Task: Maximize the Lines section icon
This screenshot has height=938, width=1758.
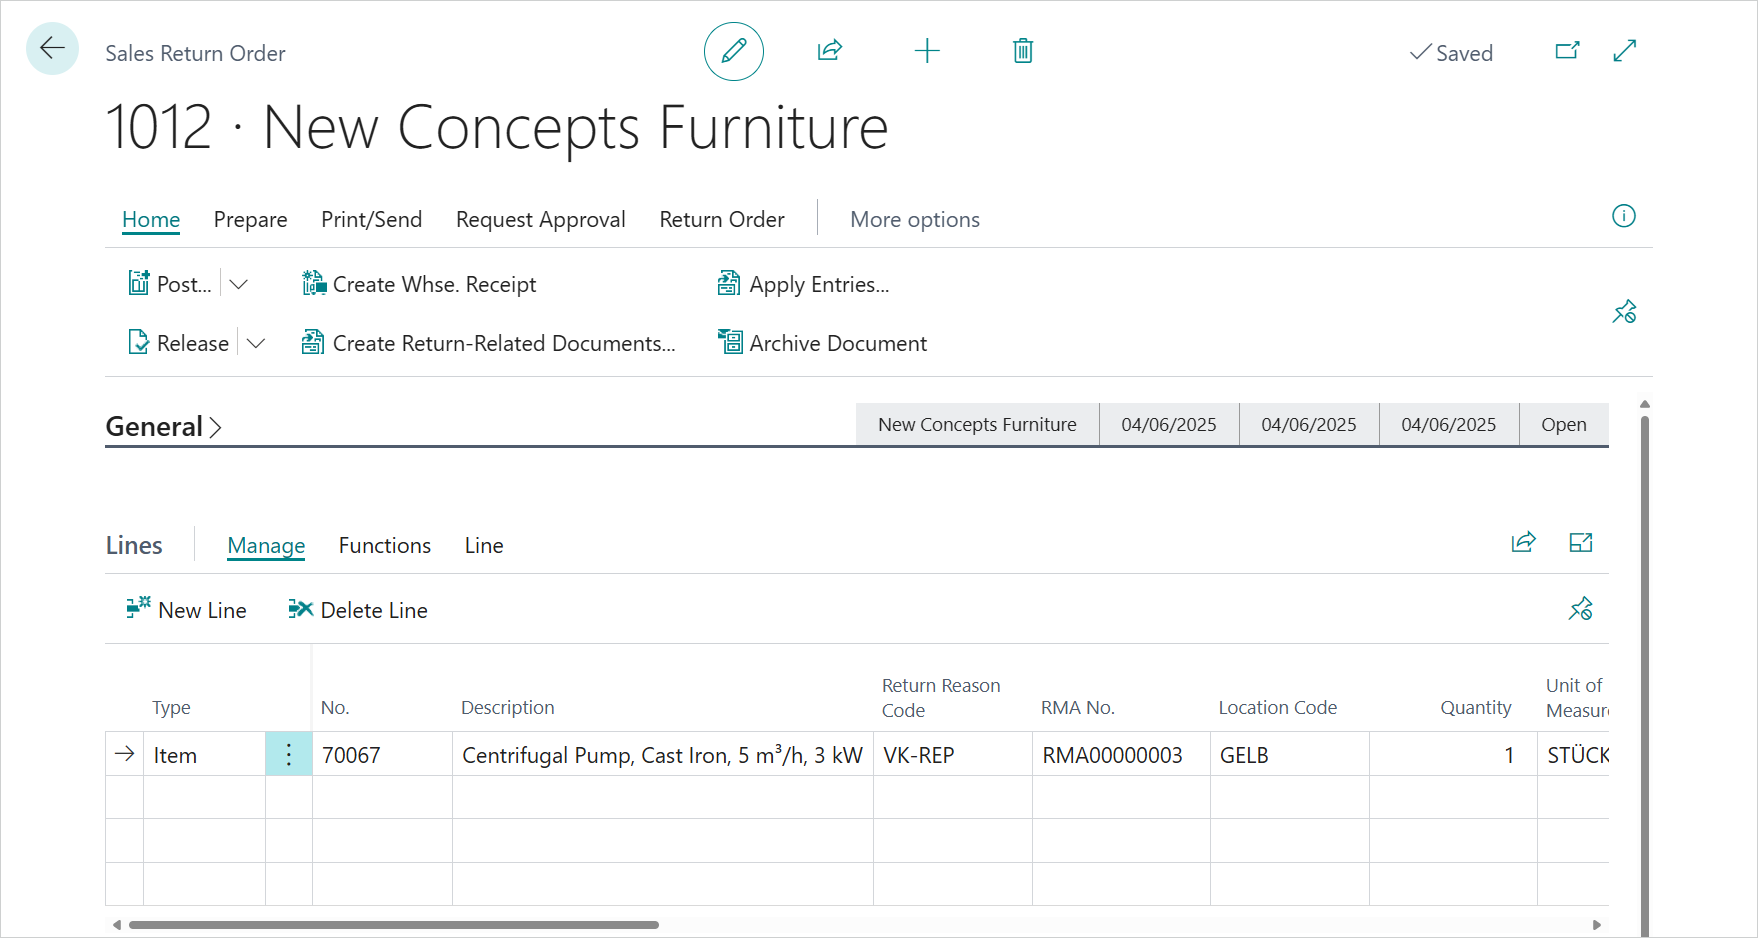Action: click(x=1580, y=543)
